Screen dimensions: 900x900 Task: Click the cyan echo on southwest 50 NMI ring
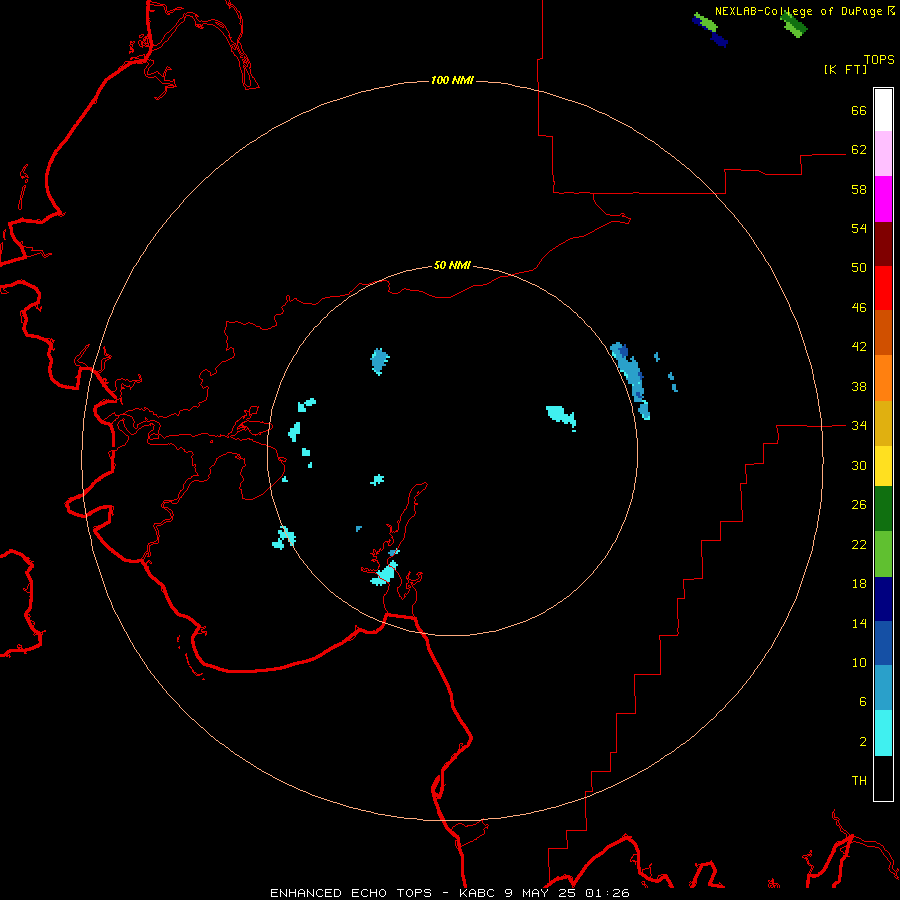[284, 538]
